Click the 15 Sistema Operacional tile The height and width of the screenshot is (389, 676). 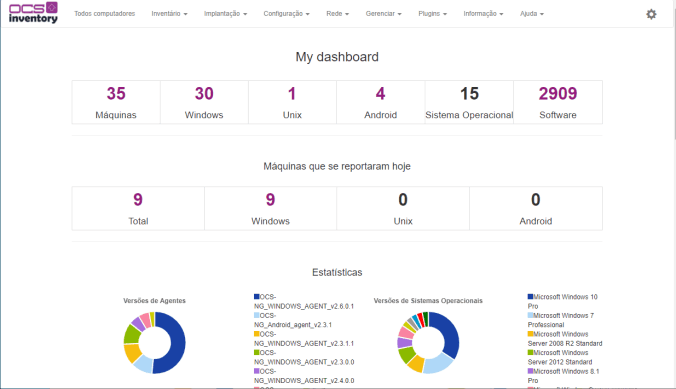469,102
